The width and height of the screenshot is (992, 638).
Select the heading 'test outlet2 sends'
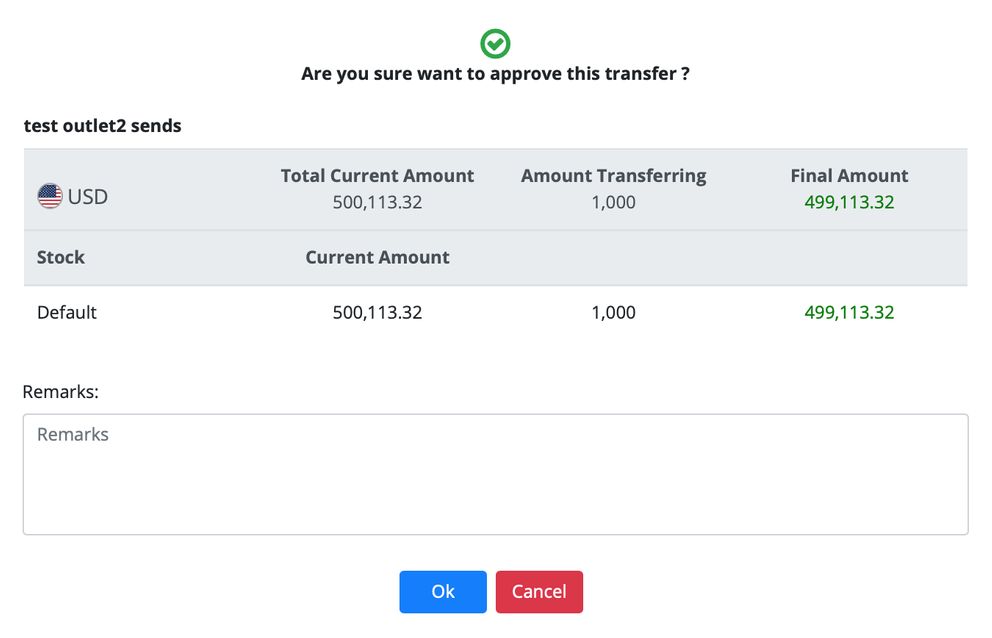[x=101, y=125]
